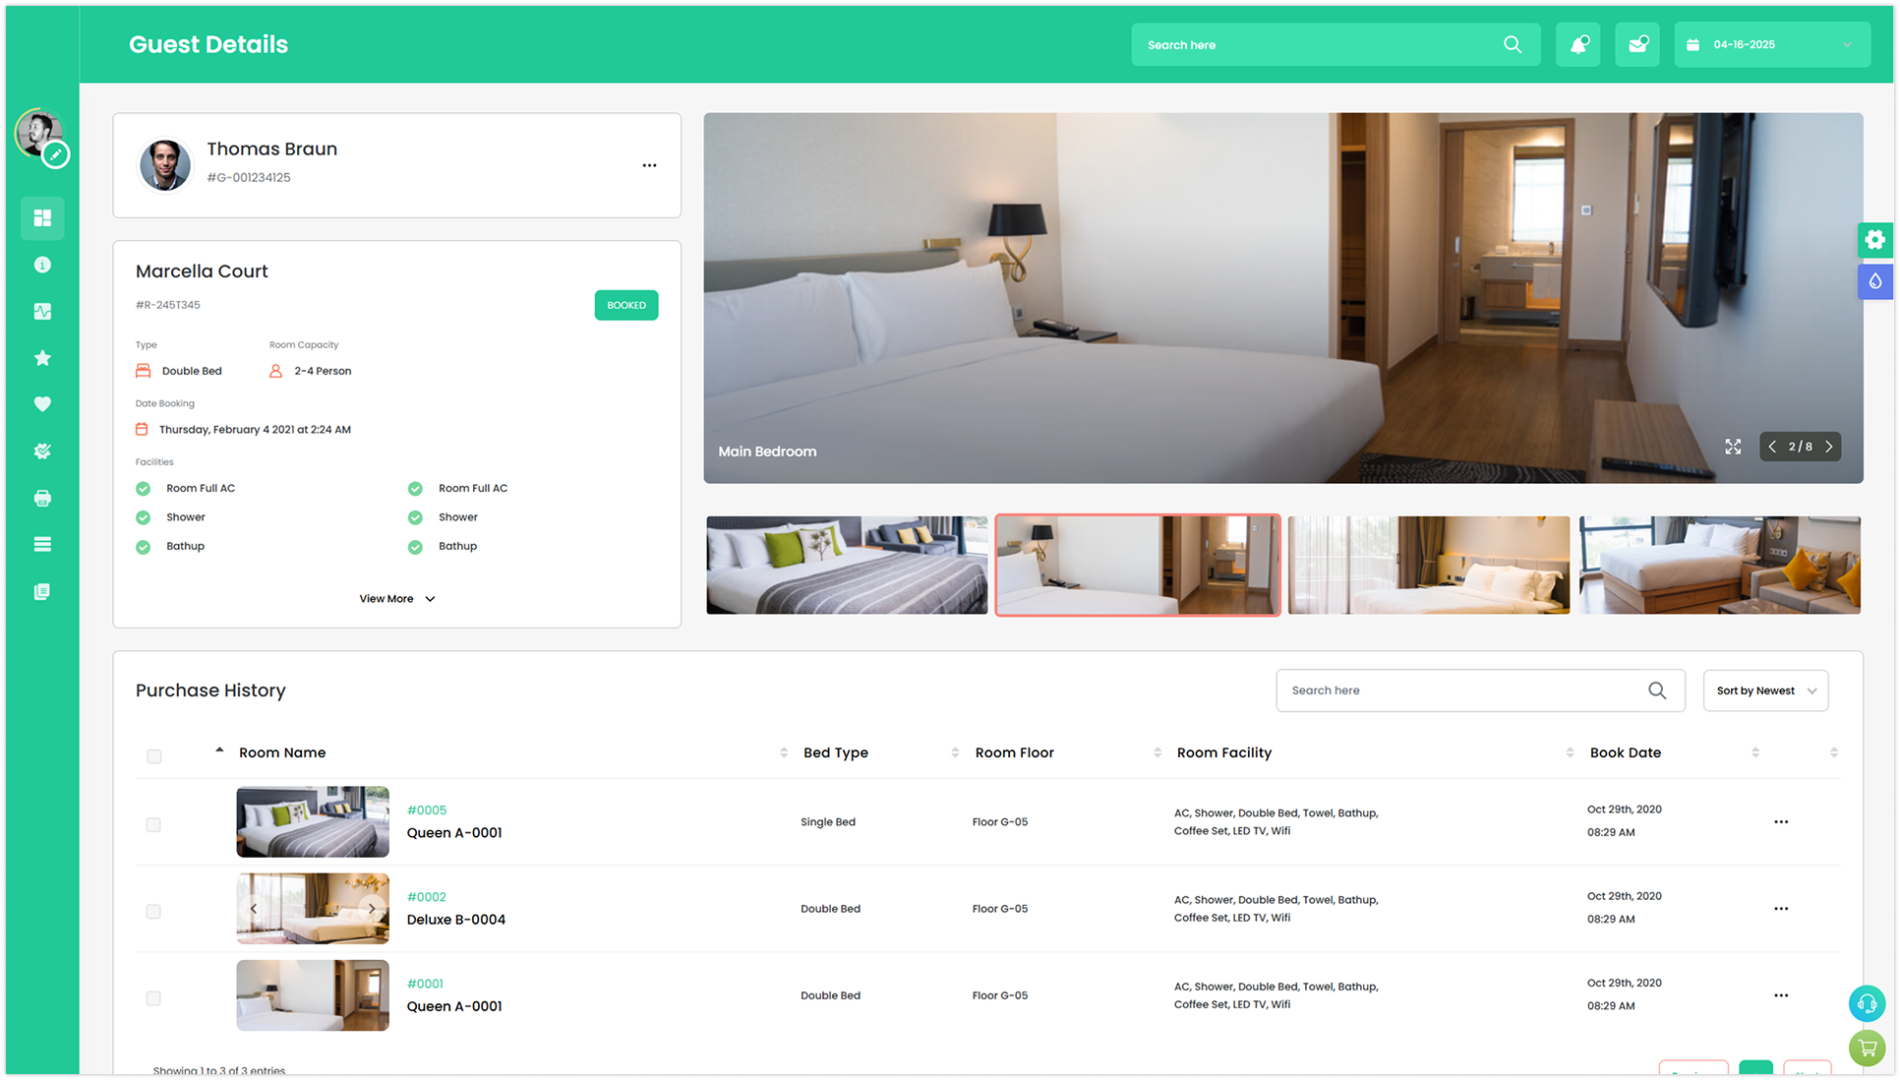Click Single Bed cell in first row
The width and height of the screenshot is (1900, 1080).
click(828, 823)
